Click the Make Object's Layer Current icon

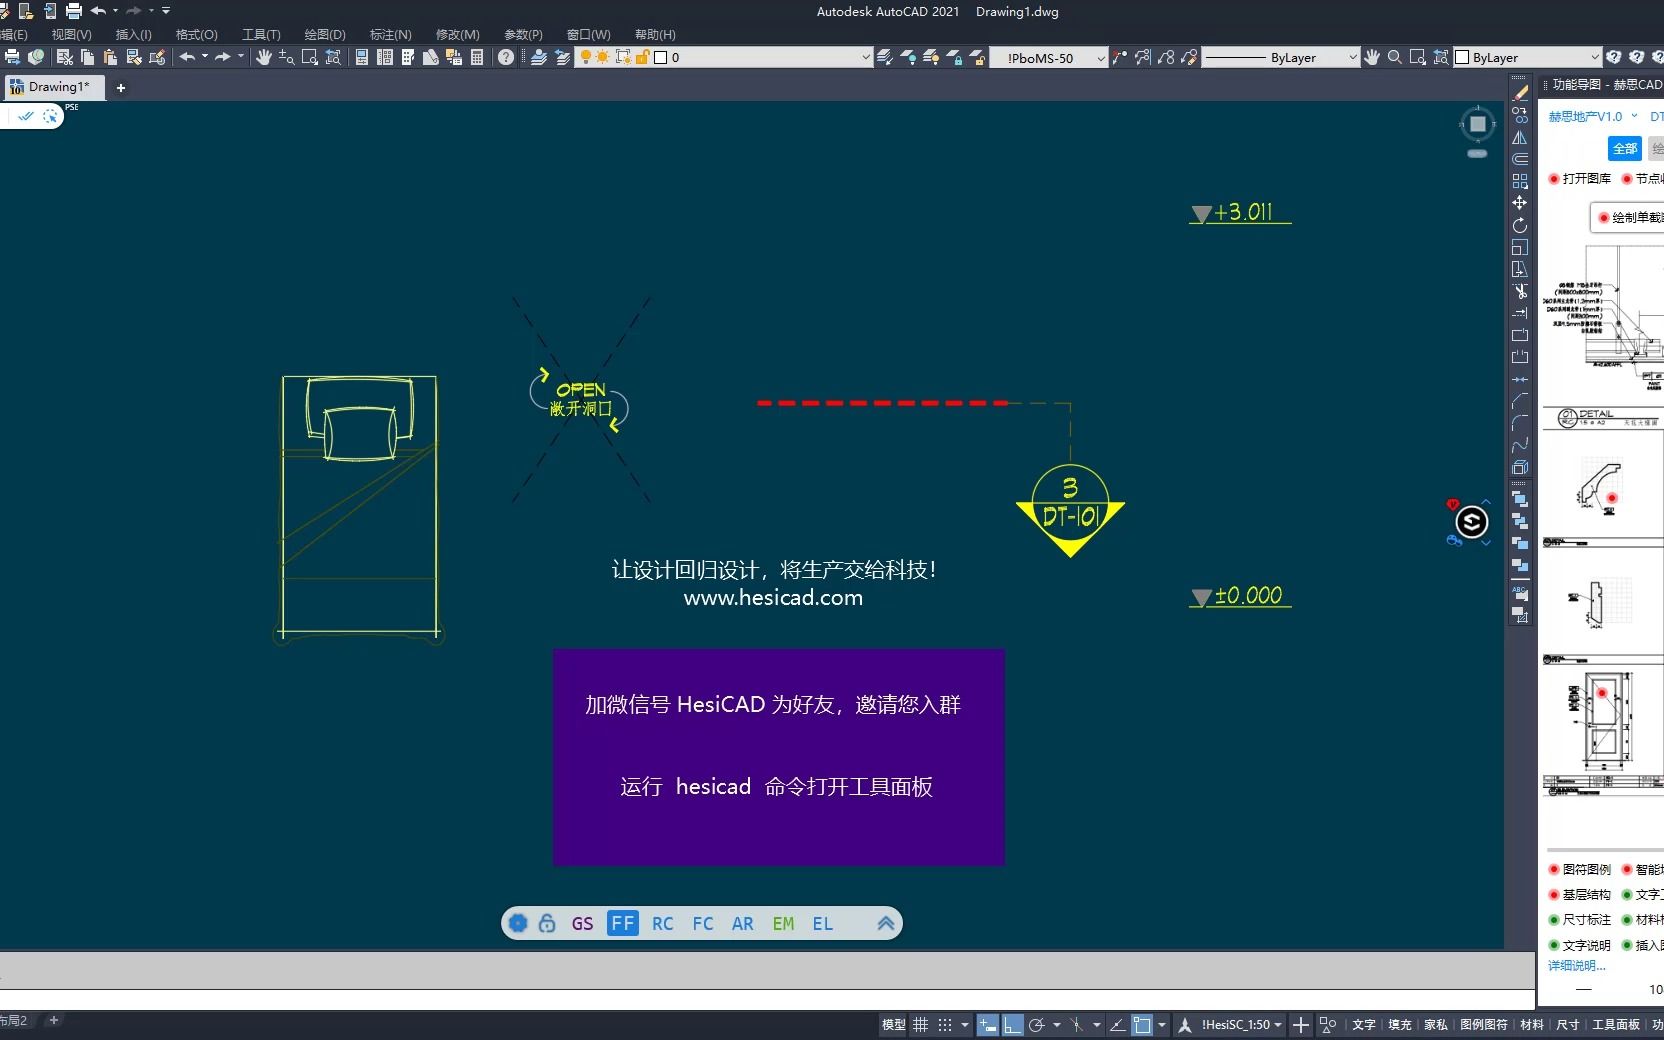885,57
